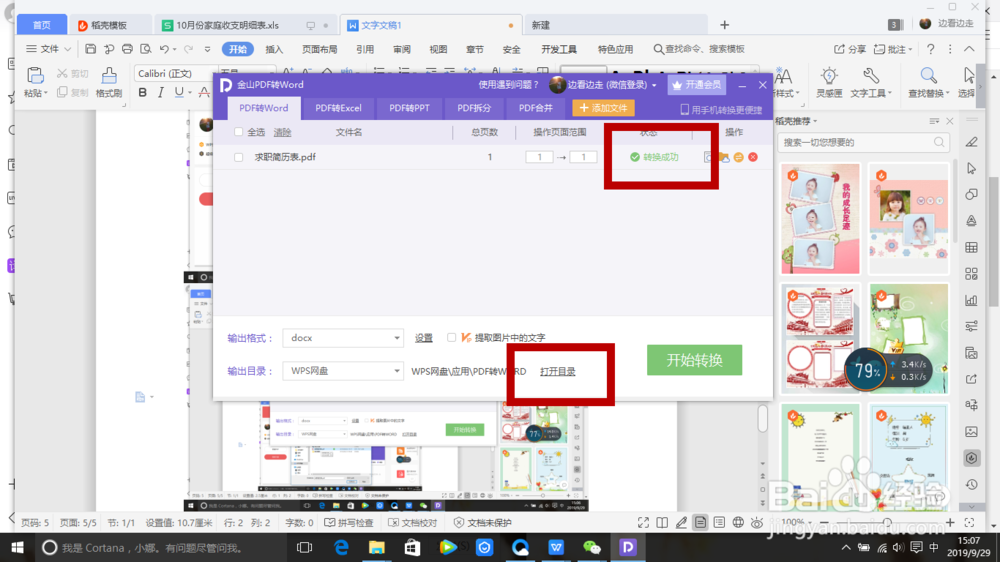This screenshot has width=1000, height=562.
Task: Click the green 开始转换 button
Action: click(695, 360)
